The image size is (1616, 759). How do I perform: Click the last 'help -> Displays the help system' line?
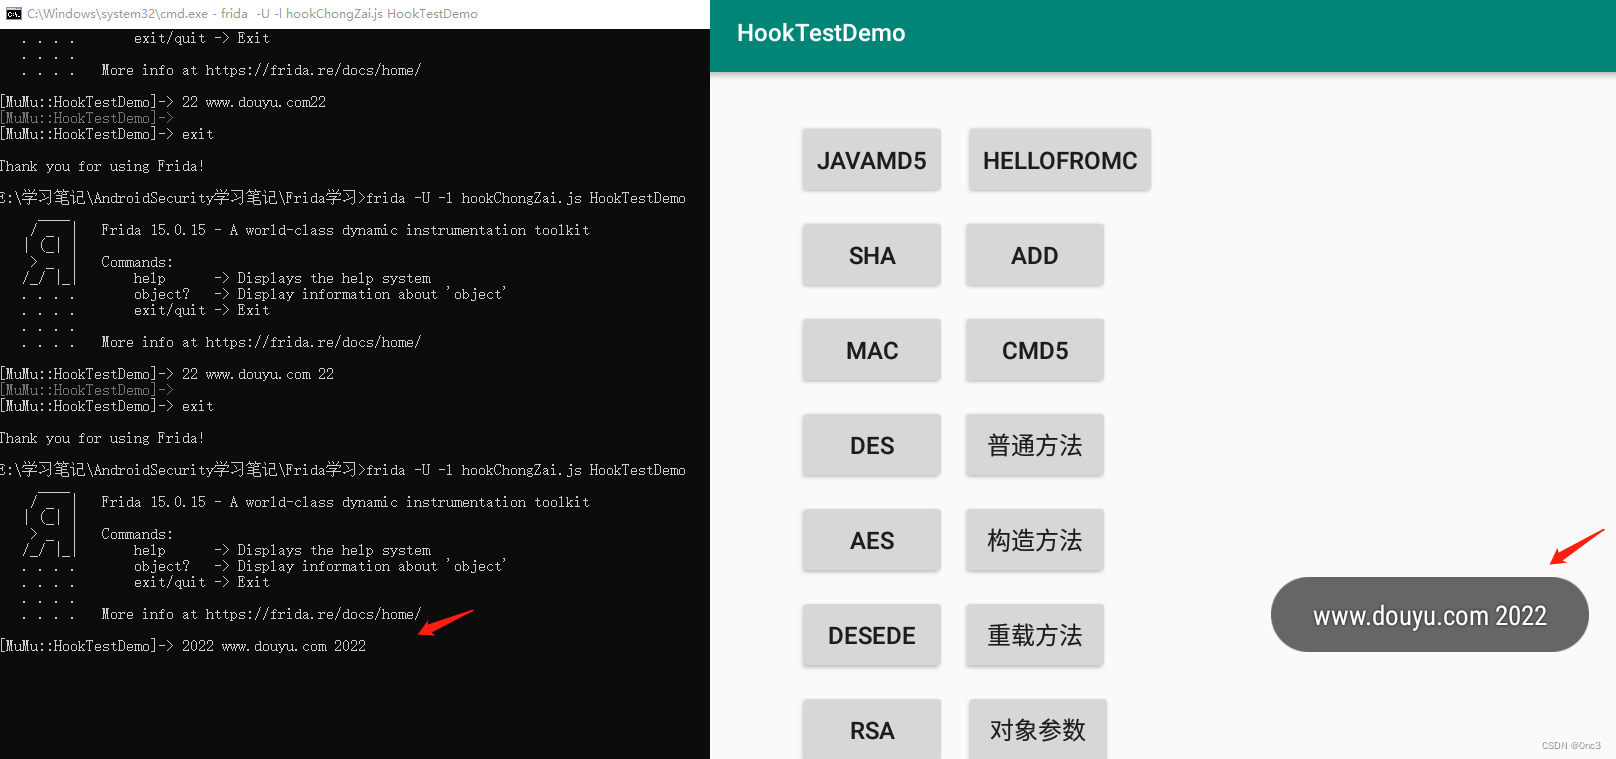[282, 550]
